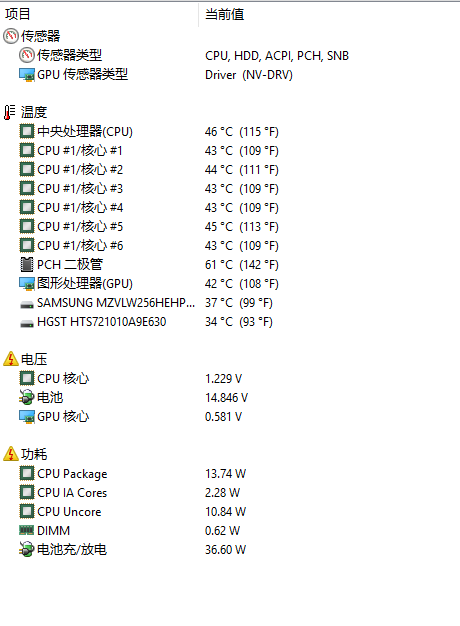The width and height of the screenshot is (460, 626).
Task: Click the 电压 warning icon
Action: pyautogui.click(x=11, y=359)
